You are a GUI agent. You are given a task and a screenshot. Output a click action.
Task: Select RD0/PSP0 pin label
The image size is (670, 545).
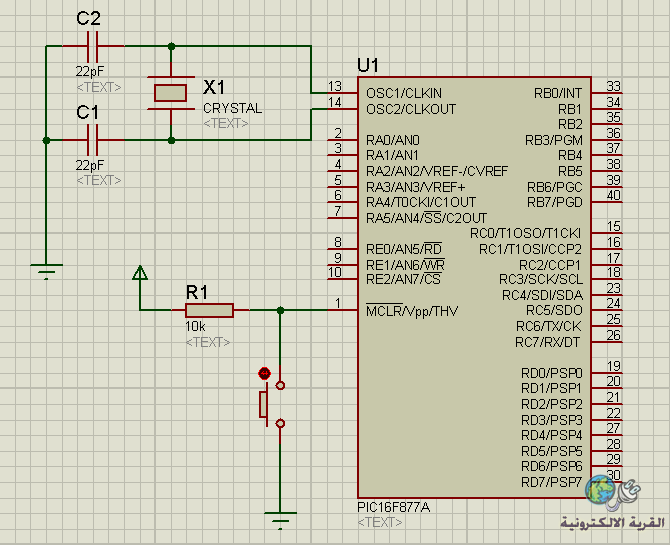point(552,374)
